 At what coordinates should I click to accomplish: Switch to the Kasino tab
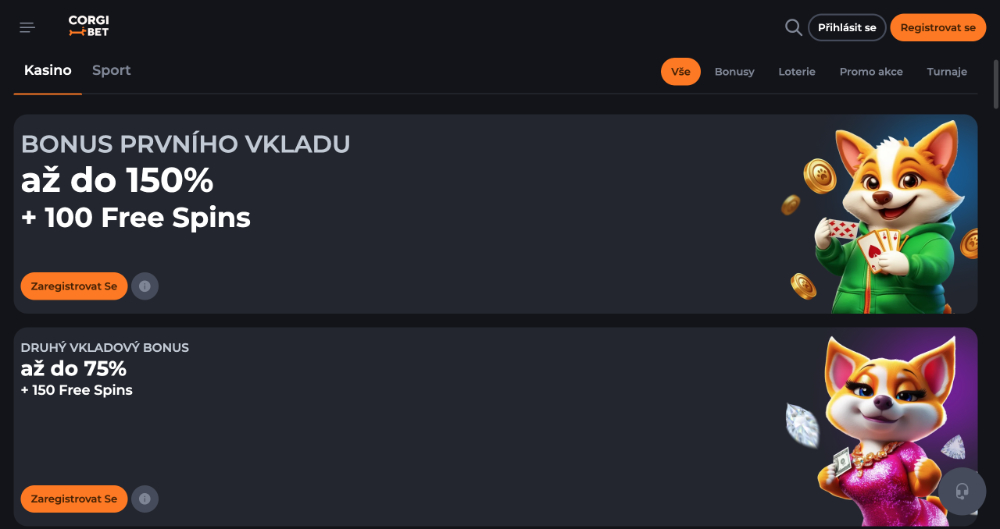tap(48, 71)
